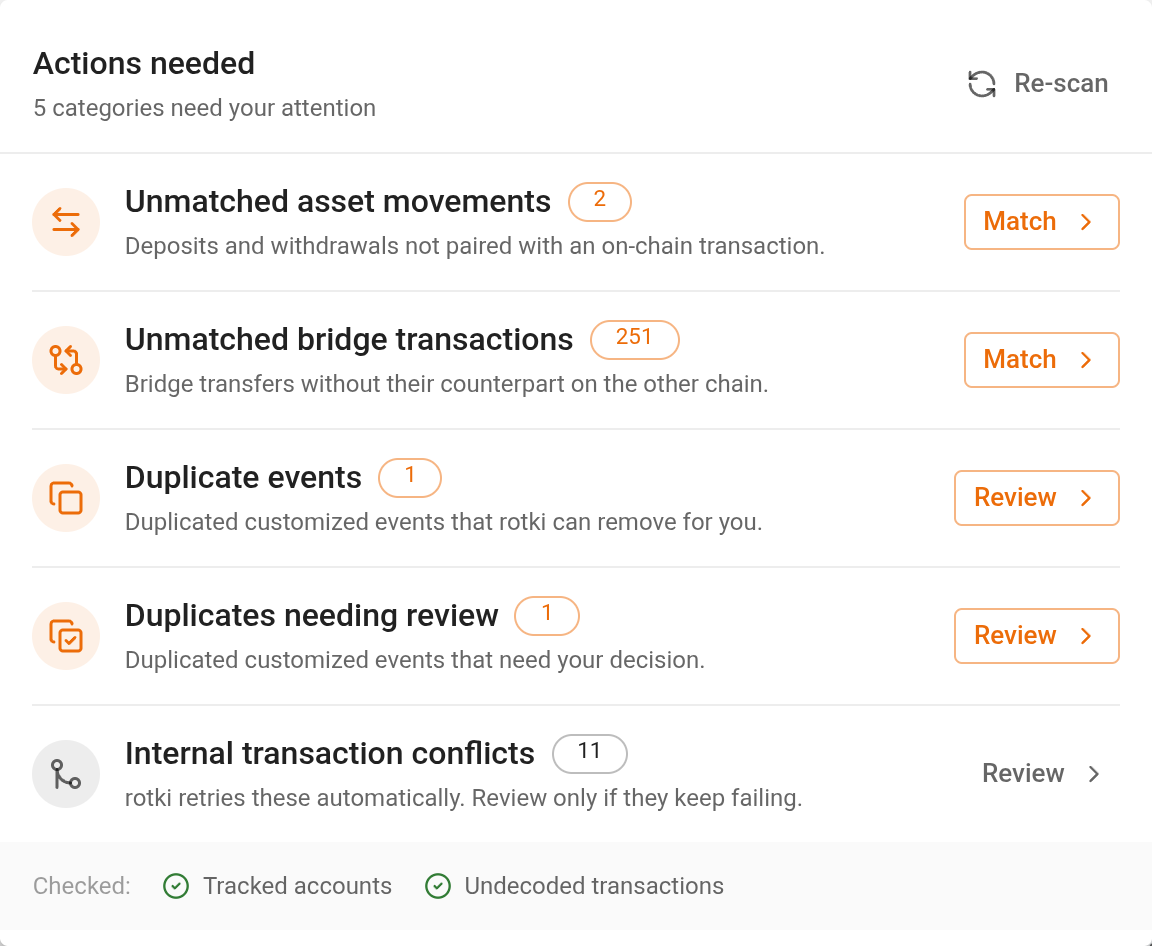Viewport: 1152px width, 946px height.
Task: Click the count badge showing 11
Action: [x=590, y=754]
